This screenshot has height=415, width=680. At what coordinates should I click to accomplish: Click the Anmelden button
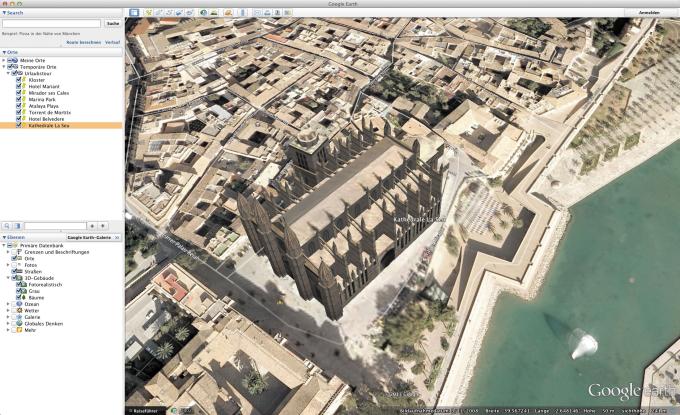coord(649,13)
